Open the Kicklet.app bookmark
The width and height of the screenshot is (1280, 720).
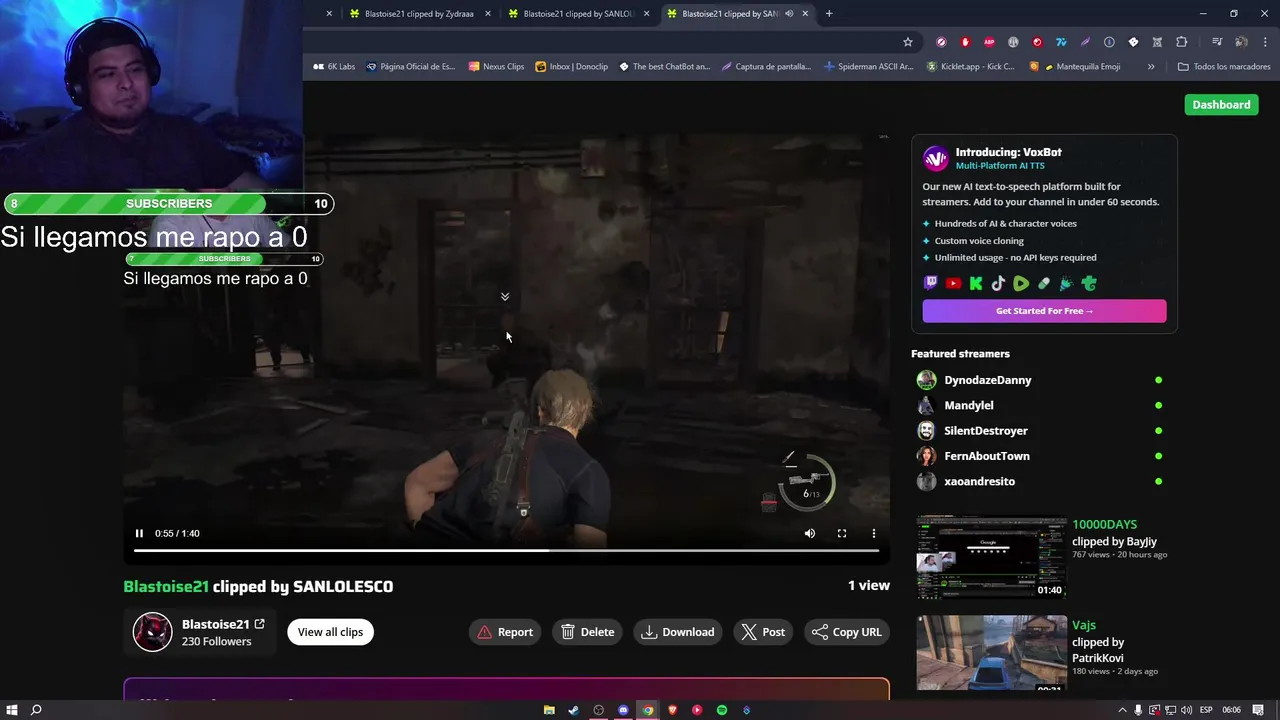coord(971,67)
